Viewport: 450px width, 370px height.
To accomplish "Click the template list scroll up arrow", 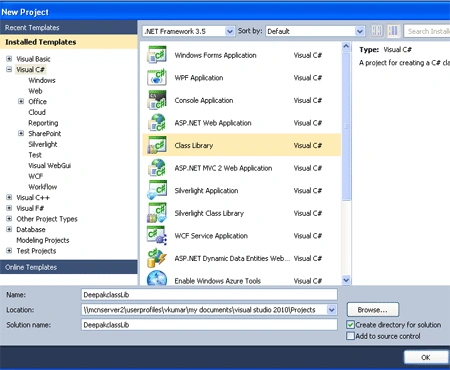I will [346, 46].
